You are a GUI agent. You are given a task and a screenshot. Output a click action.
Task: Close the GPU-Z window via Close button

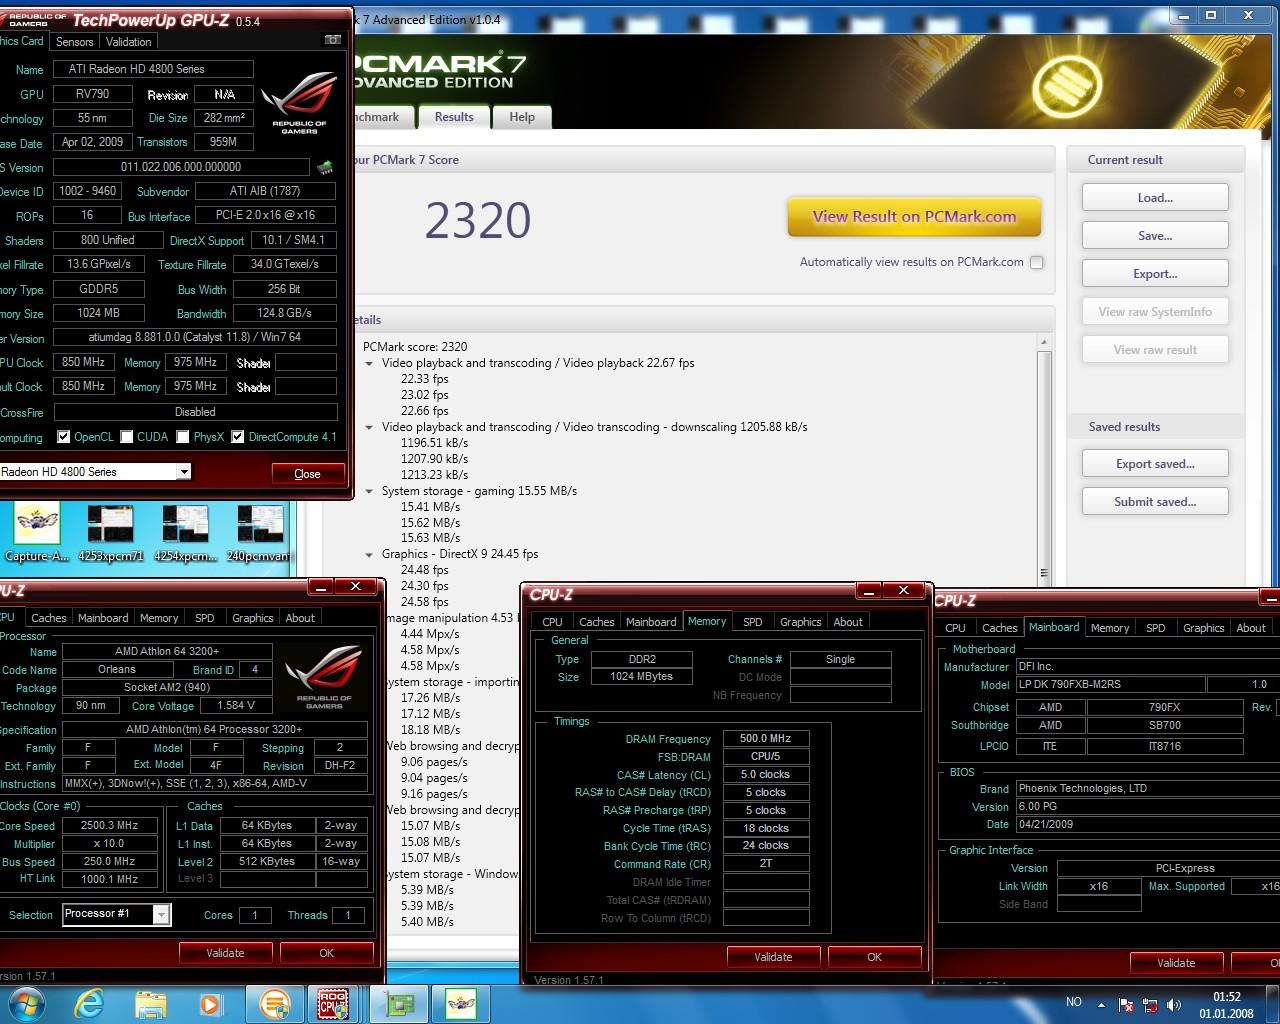(308, 474)
